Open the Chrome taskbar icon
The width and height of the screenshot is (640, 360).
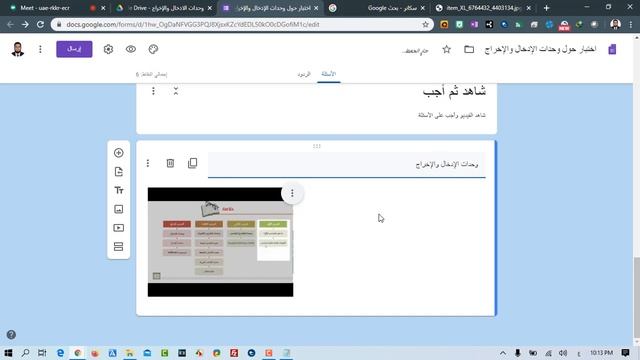tap(78, 353)
